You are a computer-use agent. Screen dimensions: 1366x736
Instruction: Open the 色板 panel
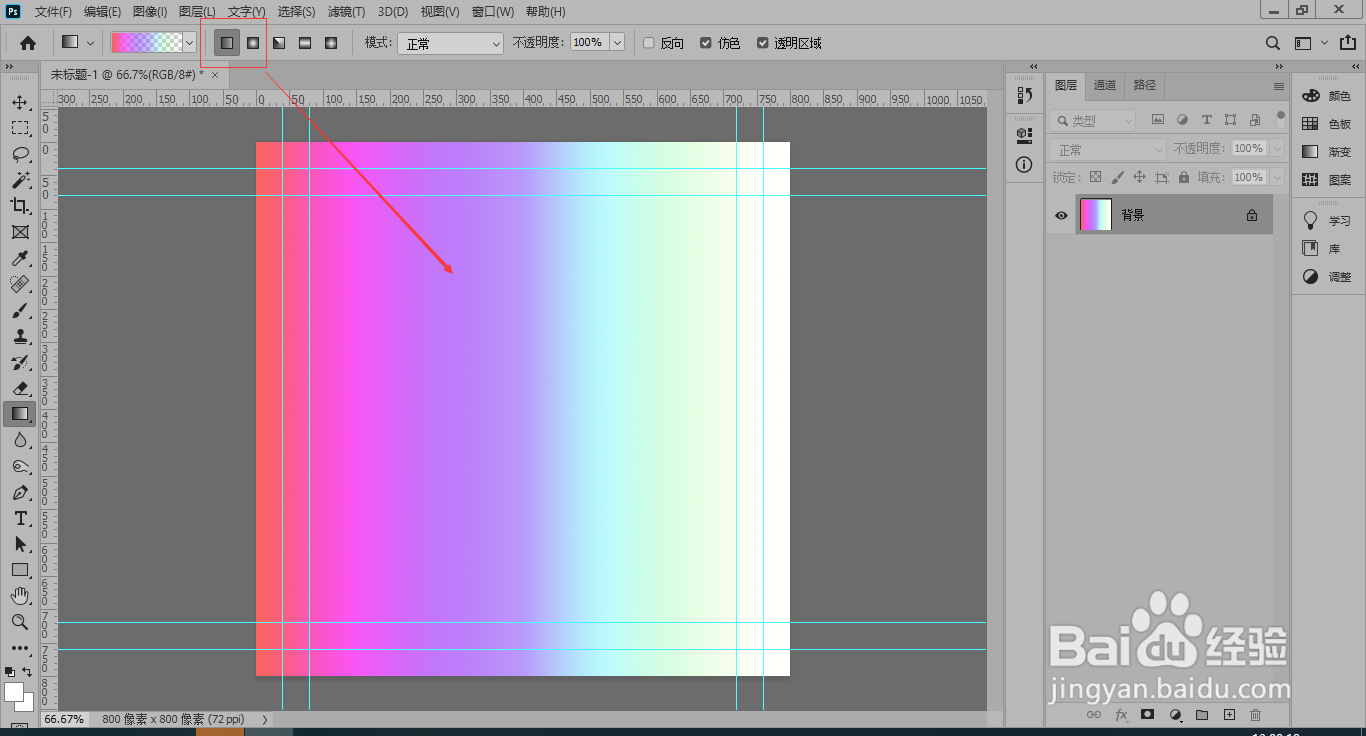pos(1326,124)
